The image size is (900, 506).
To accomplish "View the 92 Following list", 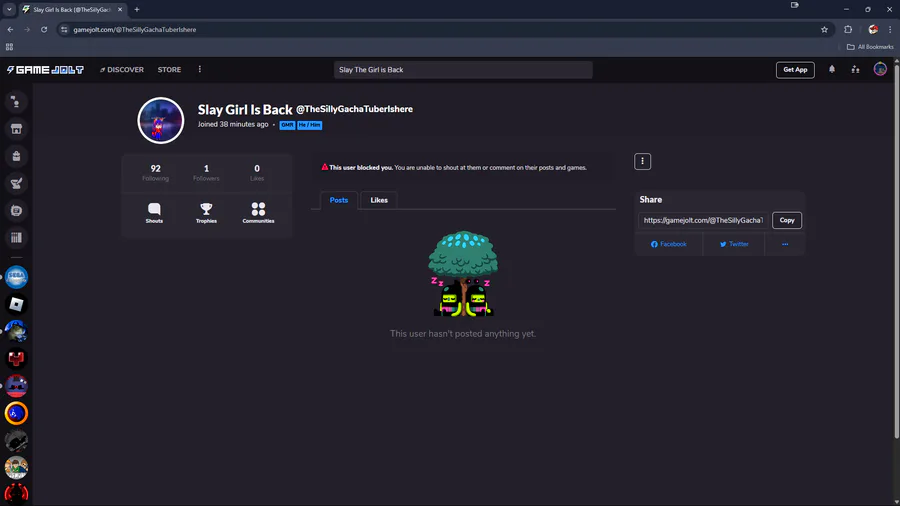I will coord(156,172).
